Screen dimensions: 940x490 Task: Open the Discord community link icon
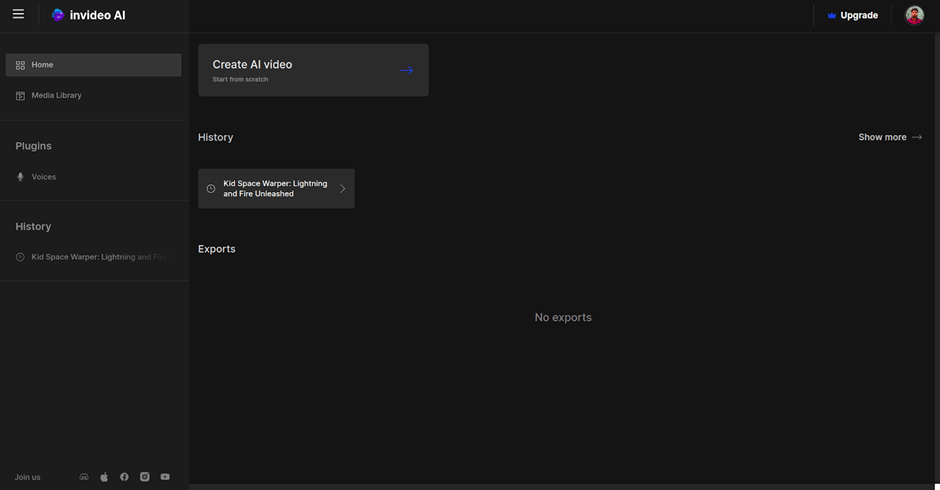tap(84, 477)
